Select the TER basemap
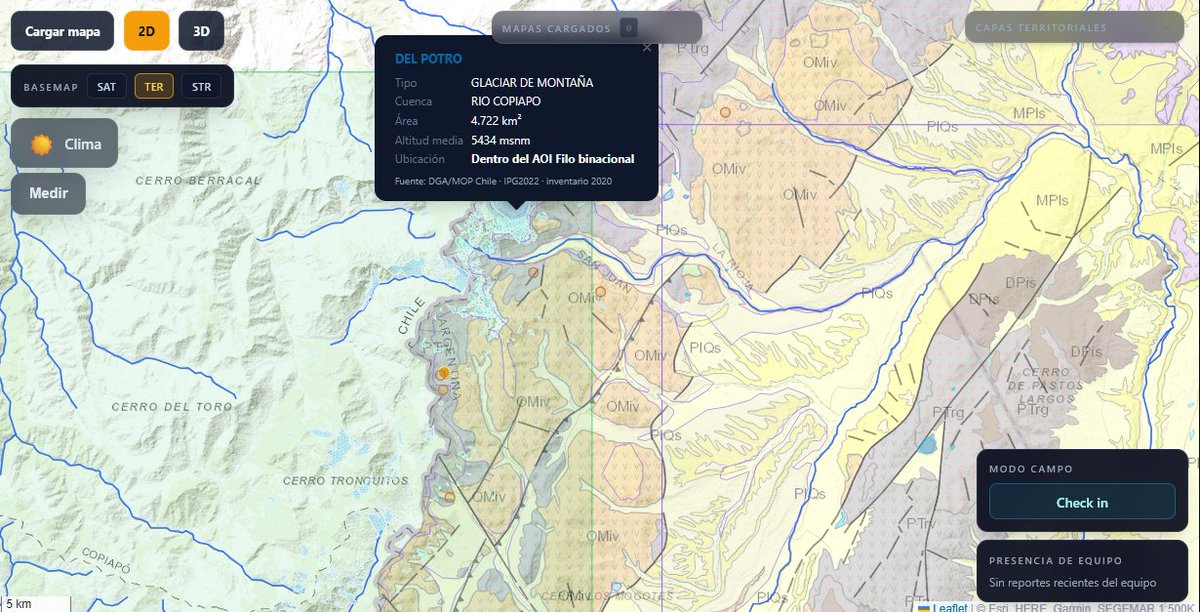Screen dimensions: 1200x612 pos(154,86)
